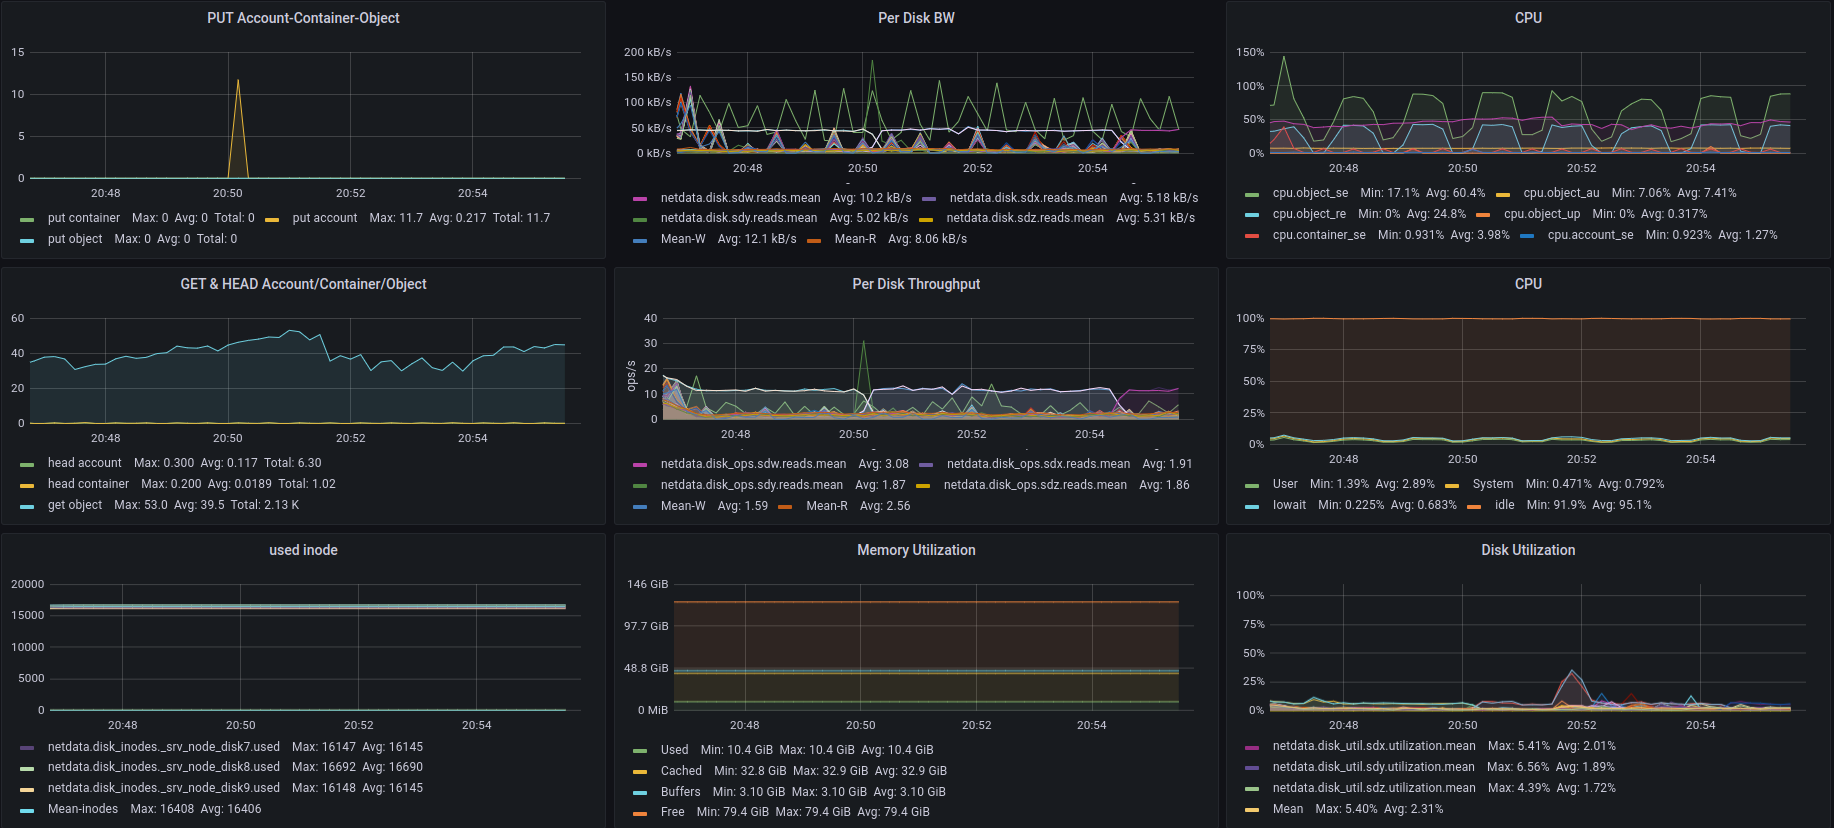Open the PUT Account-Container-Object panel title menu
This screenshot has width=1834, height=828.
[x=303, y=18]
